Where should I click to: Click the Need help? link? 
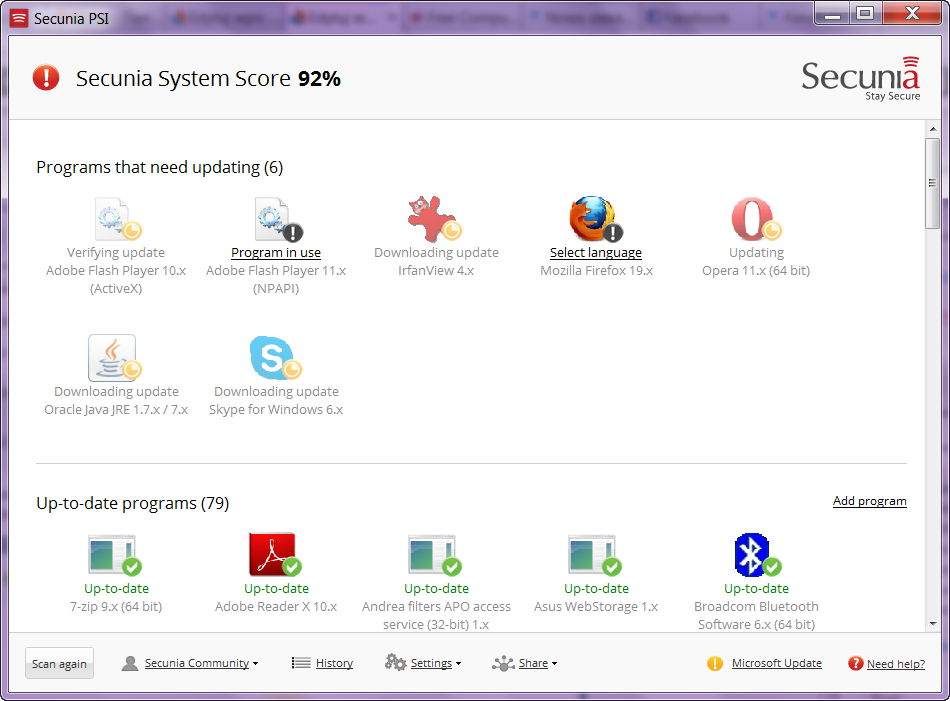coord(896,664)
